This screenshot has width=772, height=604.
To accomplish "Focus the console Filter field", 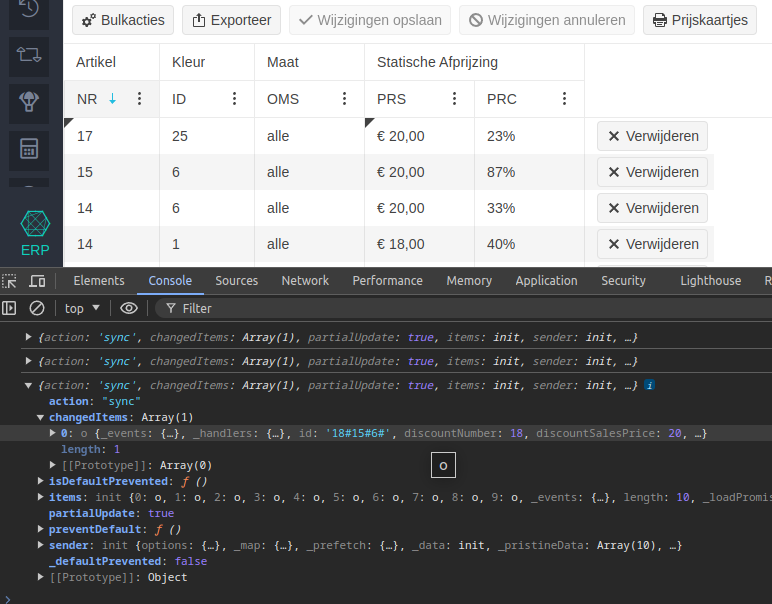I will pos(463,309).
